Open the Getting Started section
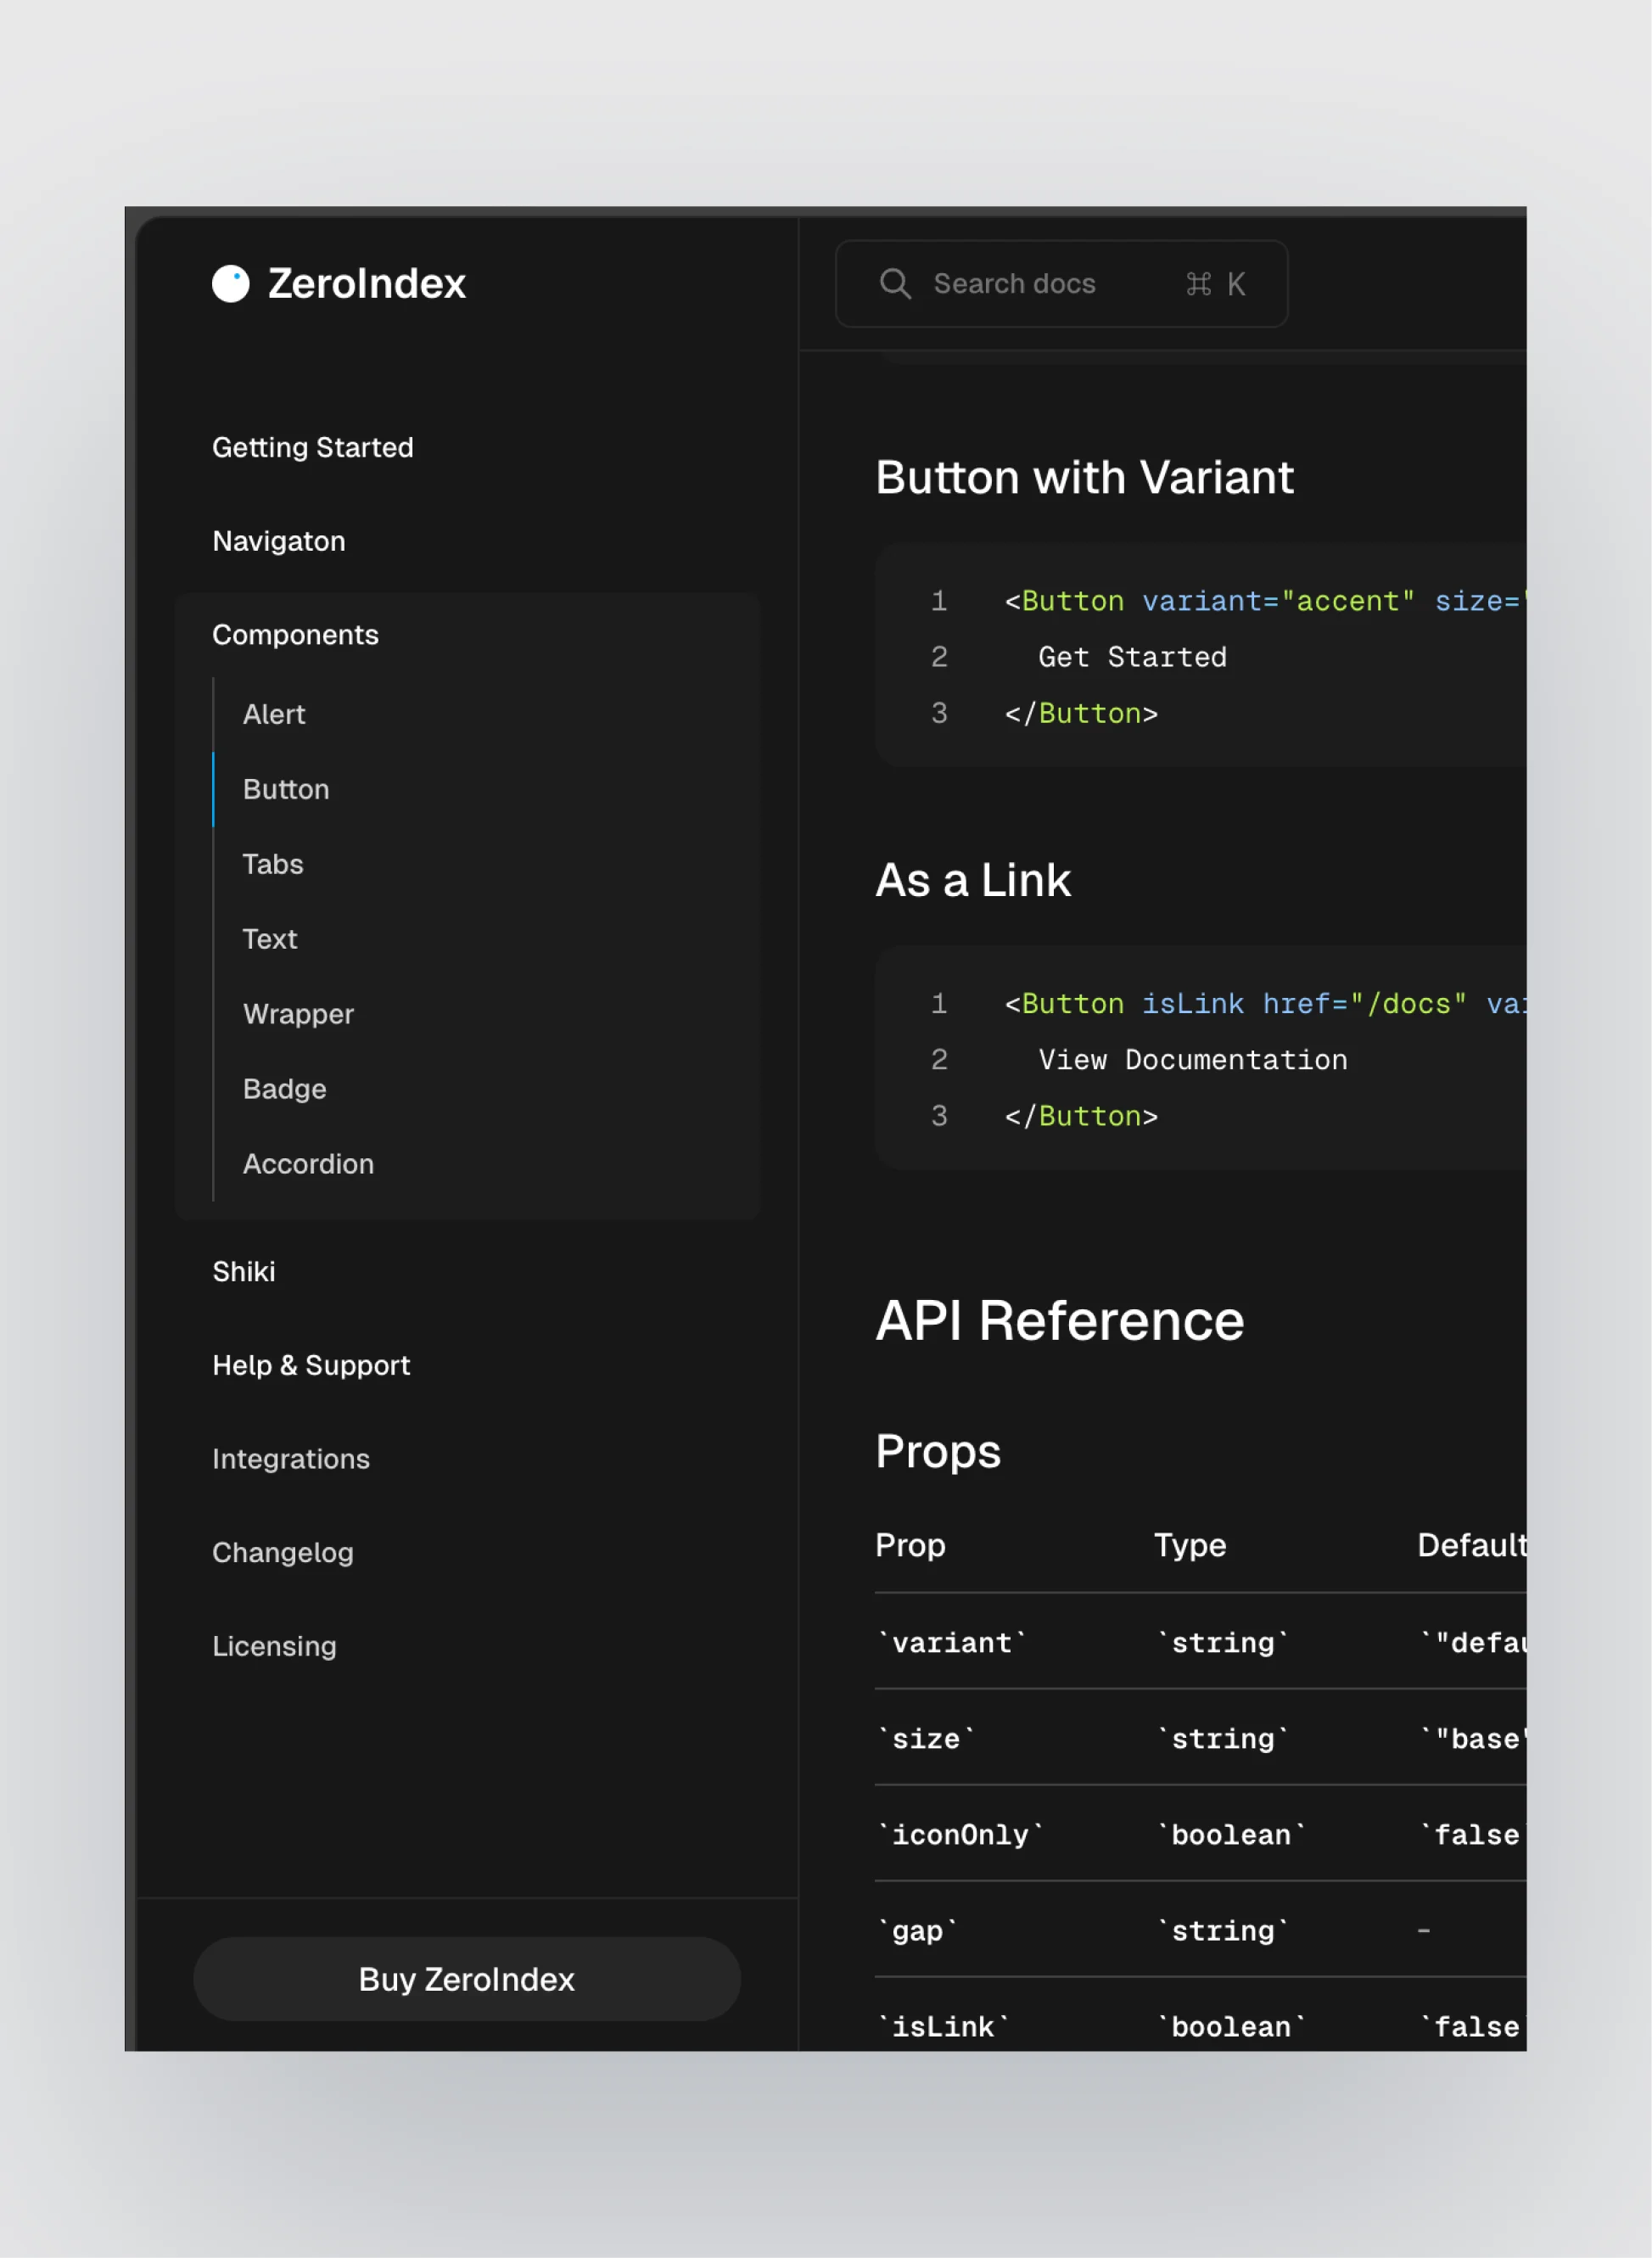The height and width of the screenshot is (2258, 1652). click(x=312, y=447)
